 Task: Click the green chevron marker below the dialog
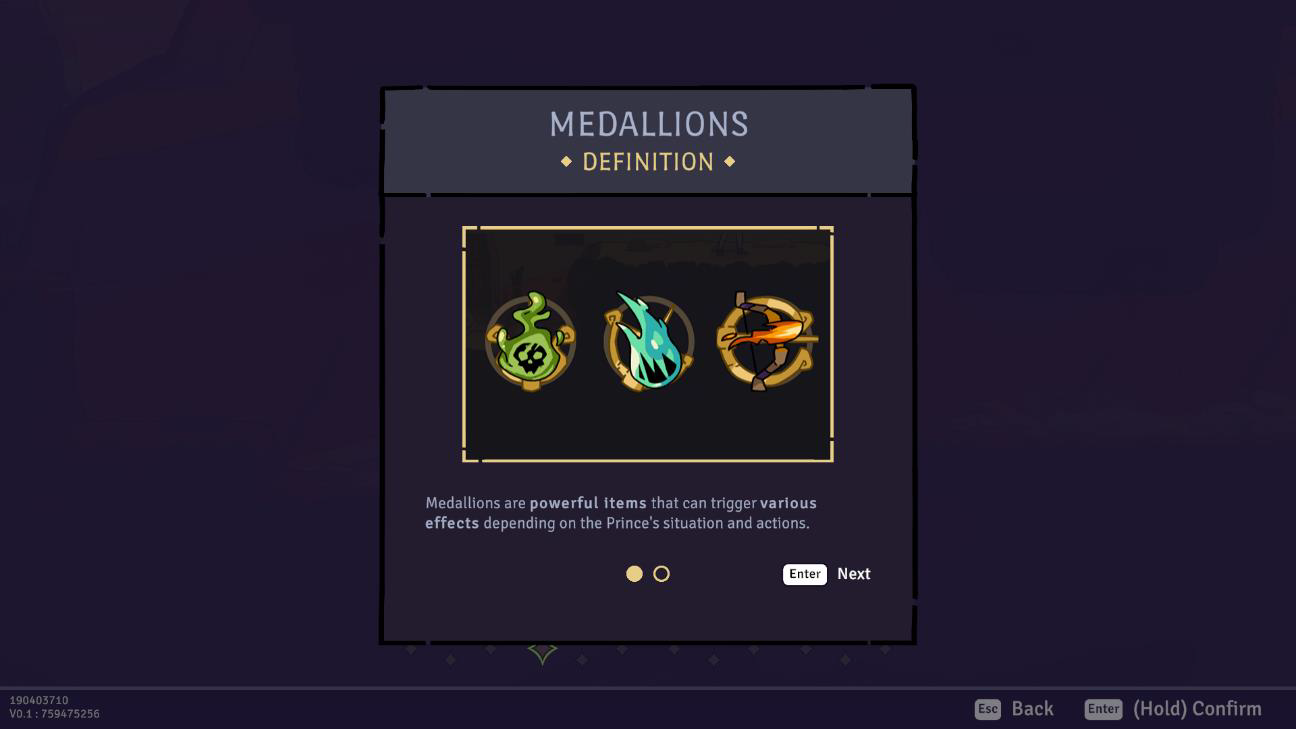coord(542,654)
